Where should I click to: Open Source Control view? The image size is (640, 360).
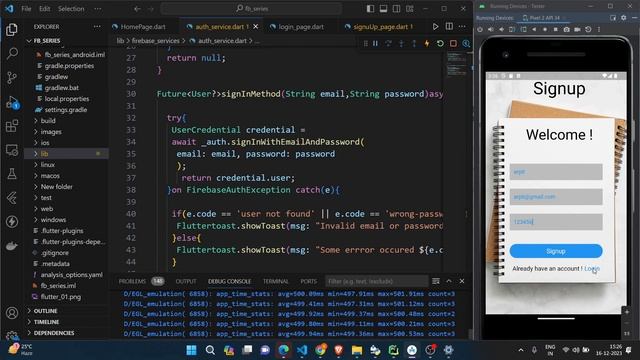(12, 78)
